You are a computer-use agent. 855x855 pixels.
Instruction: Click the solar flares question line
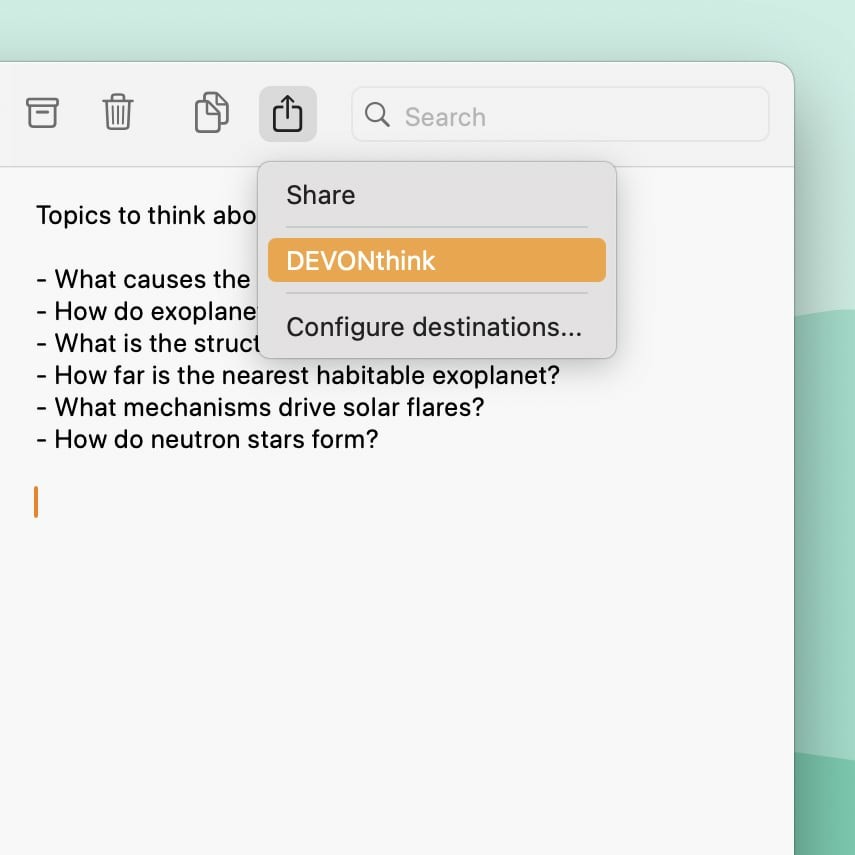pyautogui.click(x=268, y=407)
